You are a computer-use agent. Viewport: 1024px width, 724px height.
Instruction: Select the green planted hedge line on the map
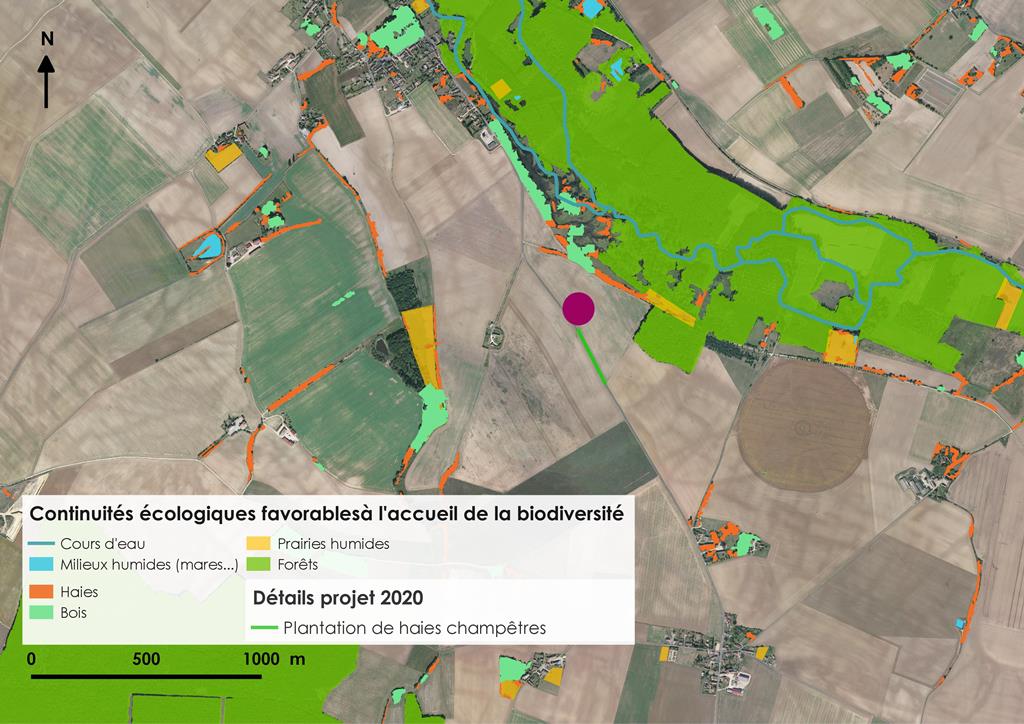[x=593, y=356]
